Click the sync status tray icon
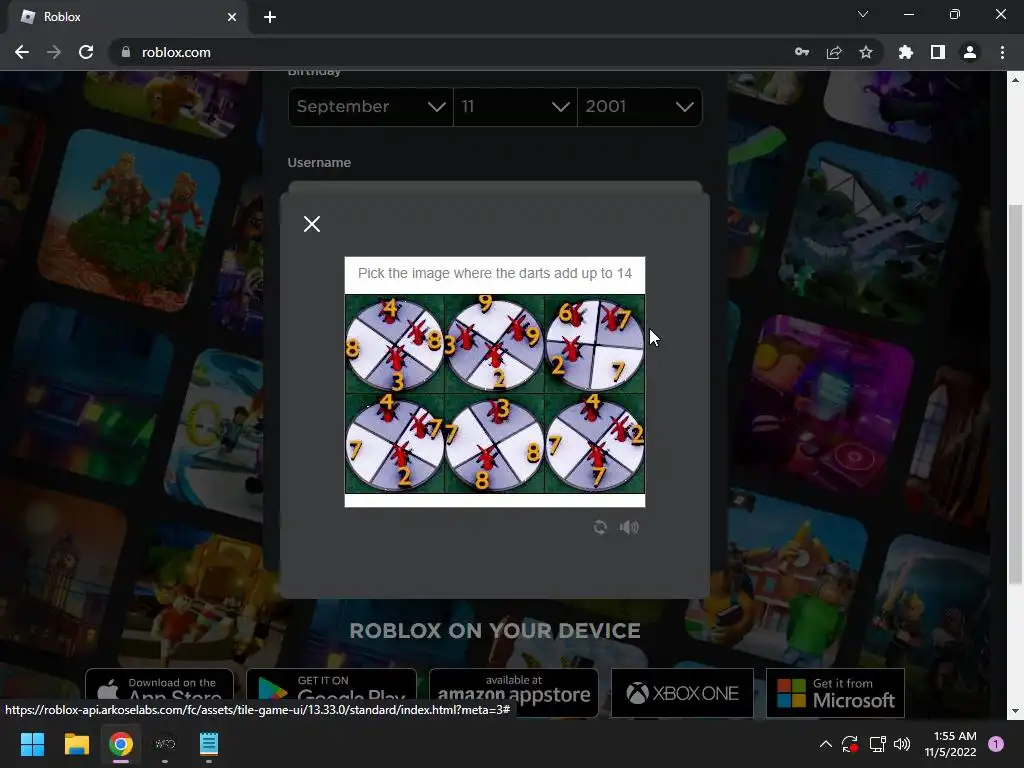The image size is (1024, 768). pyautogui.click(x=850, y=744)
